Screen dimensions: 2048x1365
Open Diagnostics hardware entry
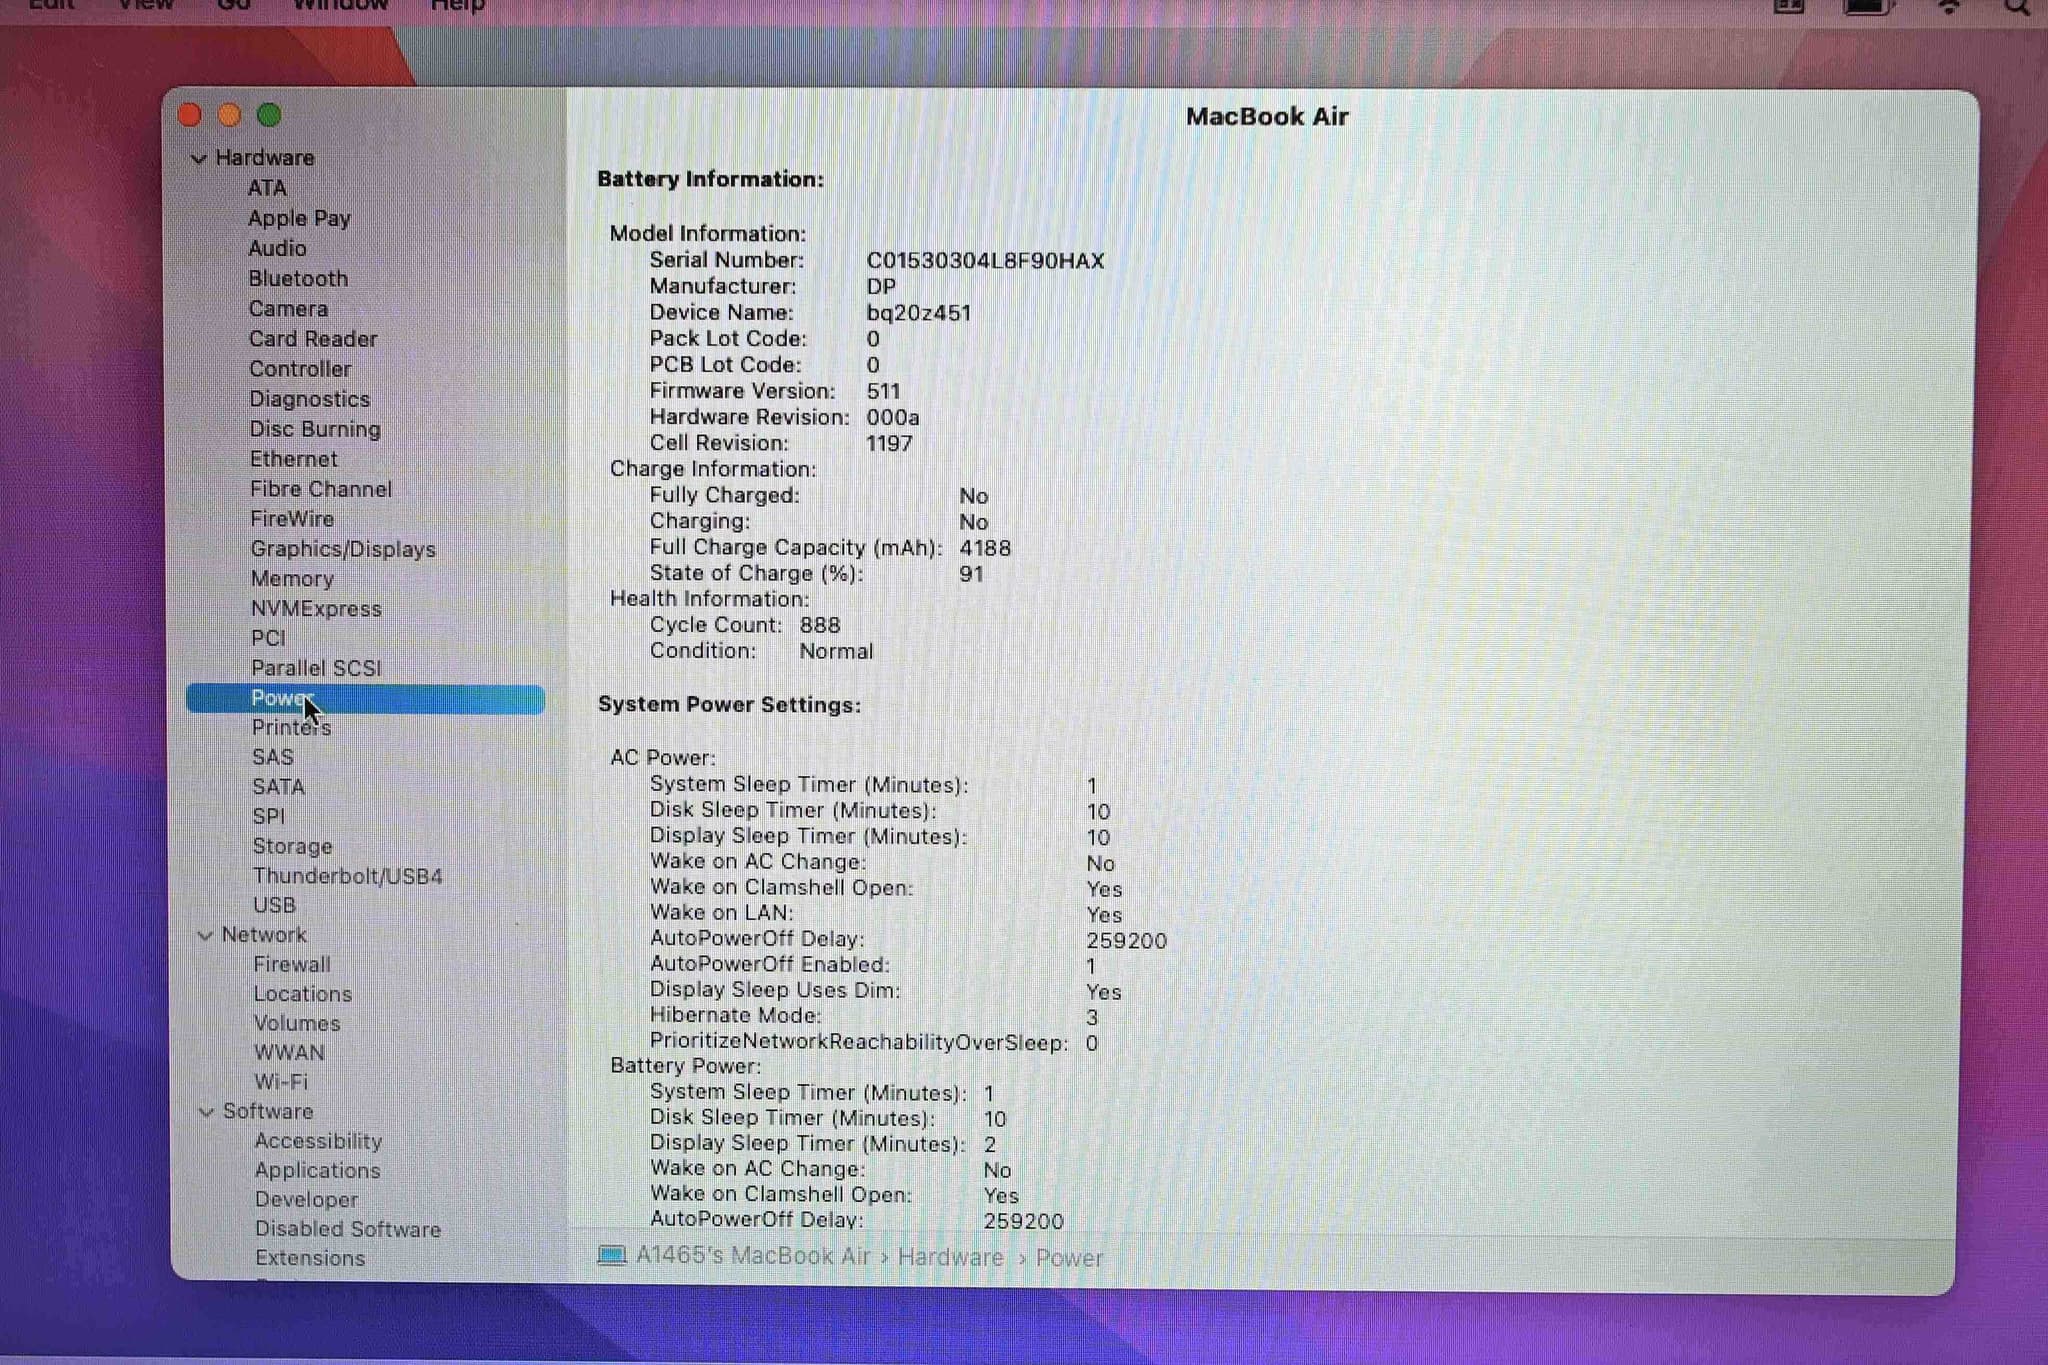(x=309, y=398)
